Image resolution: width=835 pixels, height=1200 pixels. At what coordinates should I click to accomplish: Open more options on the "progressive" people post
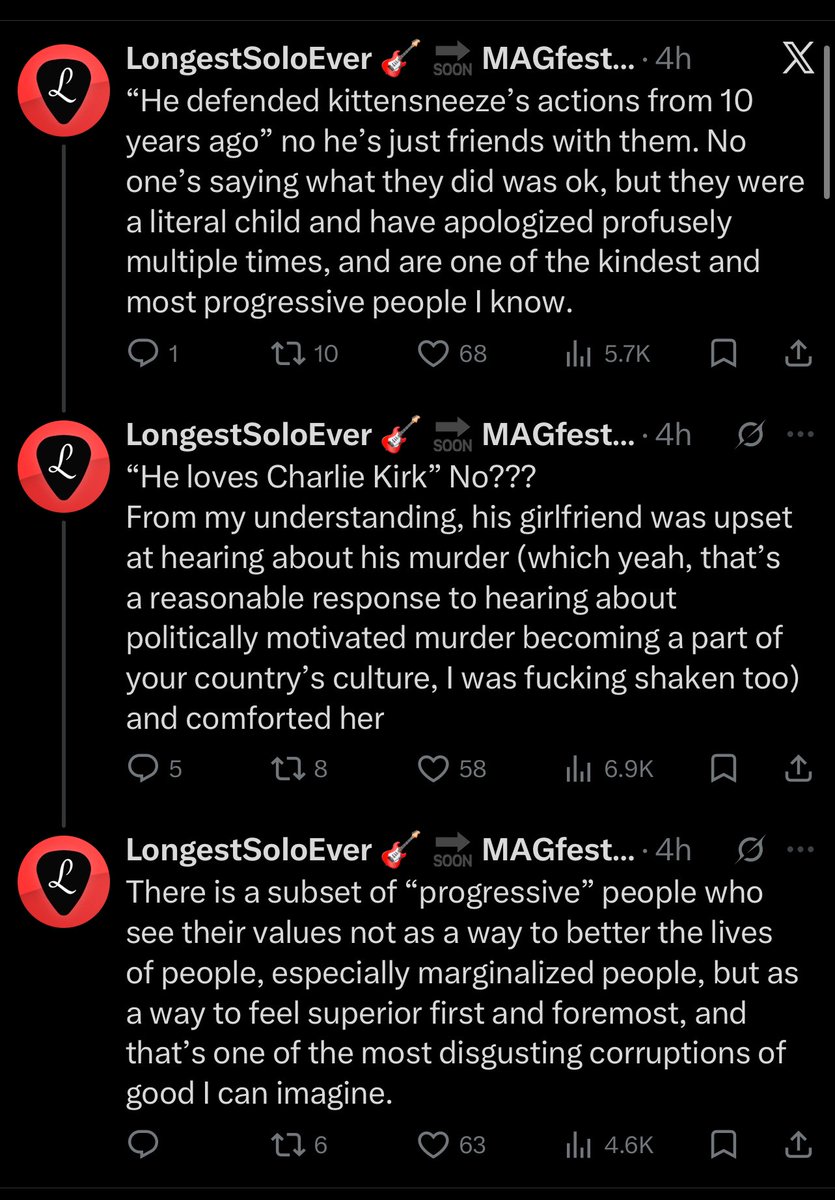tap(801, 850)
